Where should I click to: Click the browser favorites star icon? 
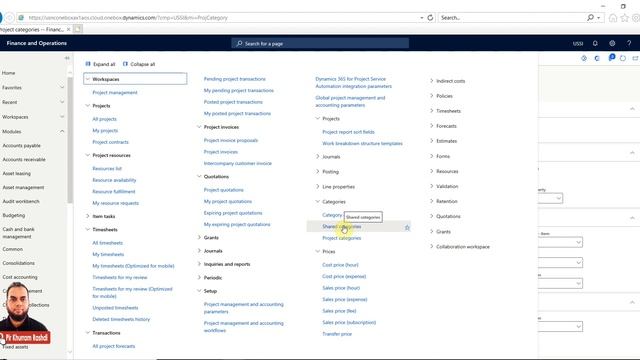(624, 18)
